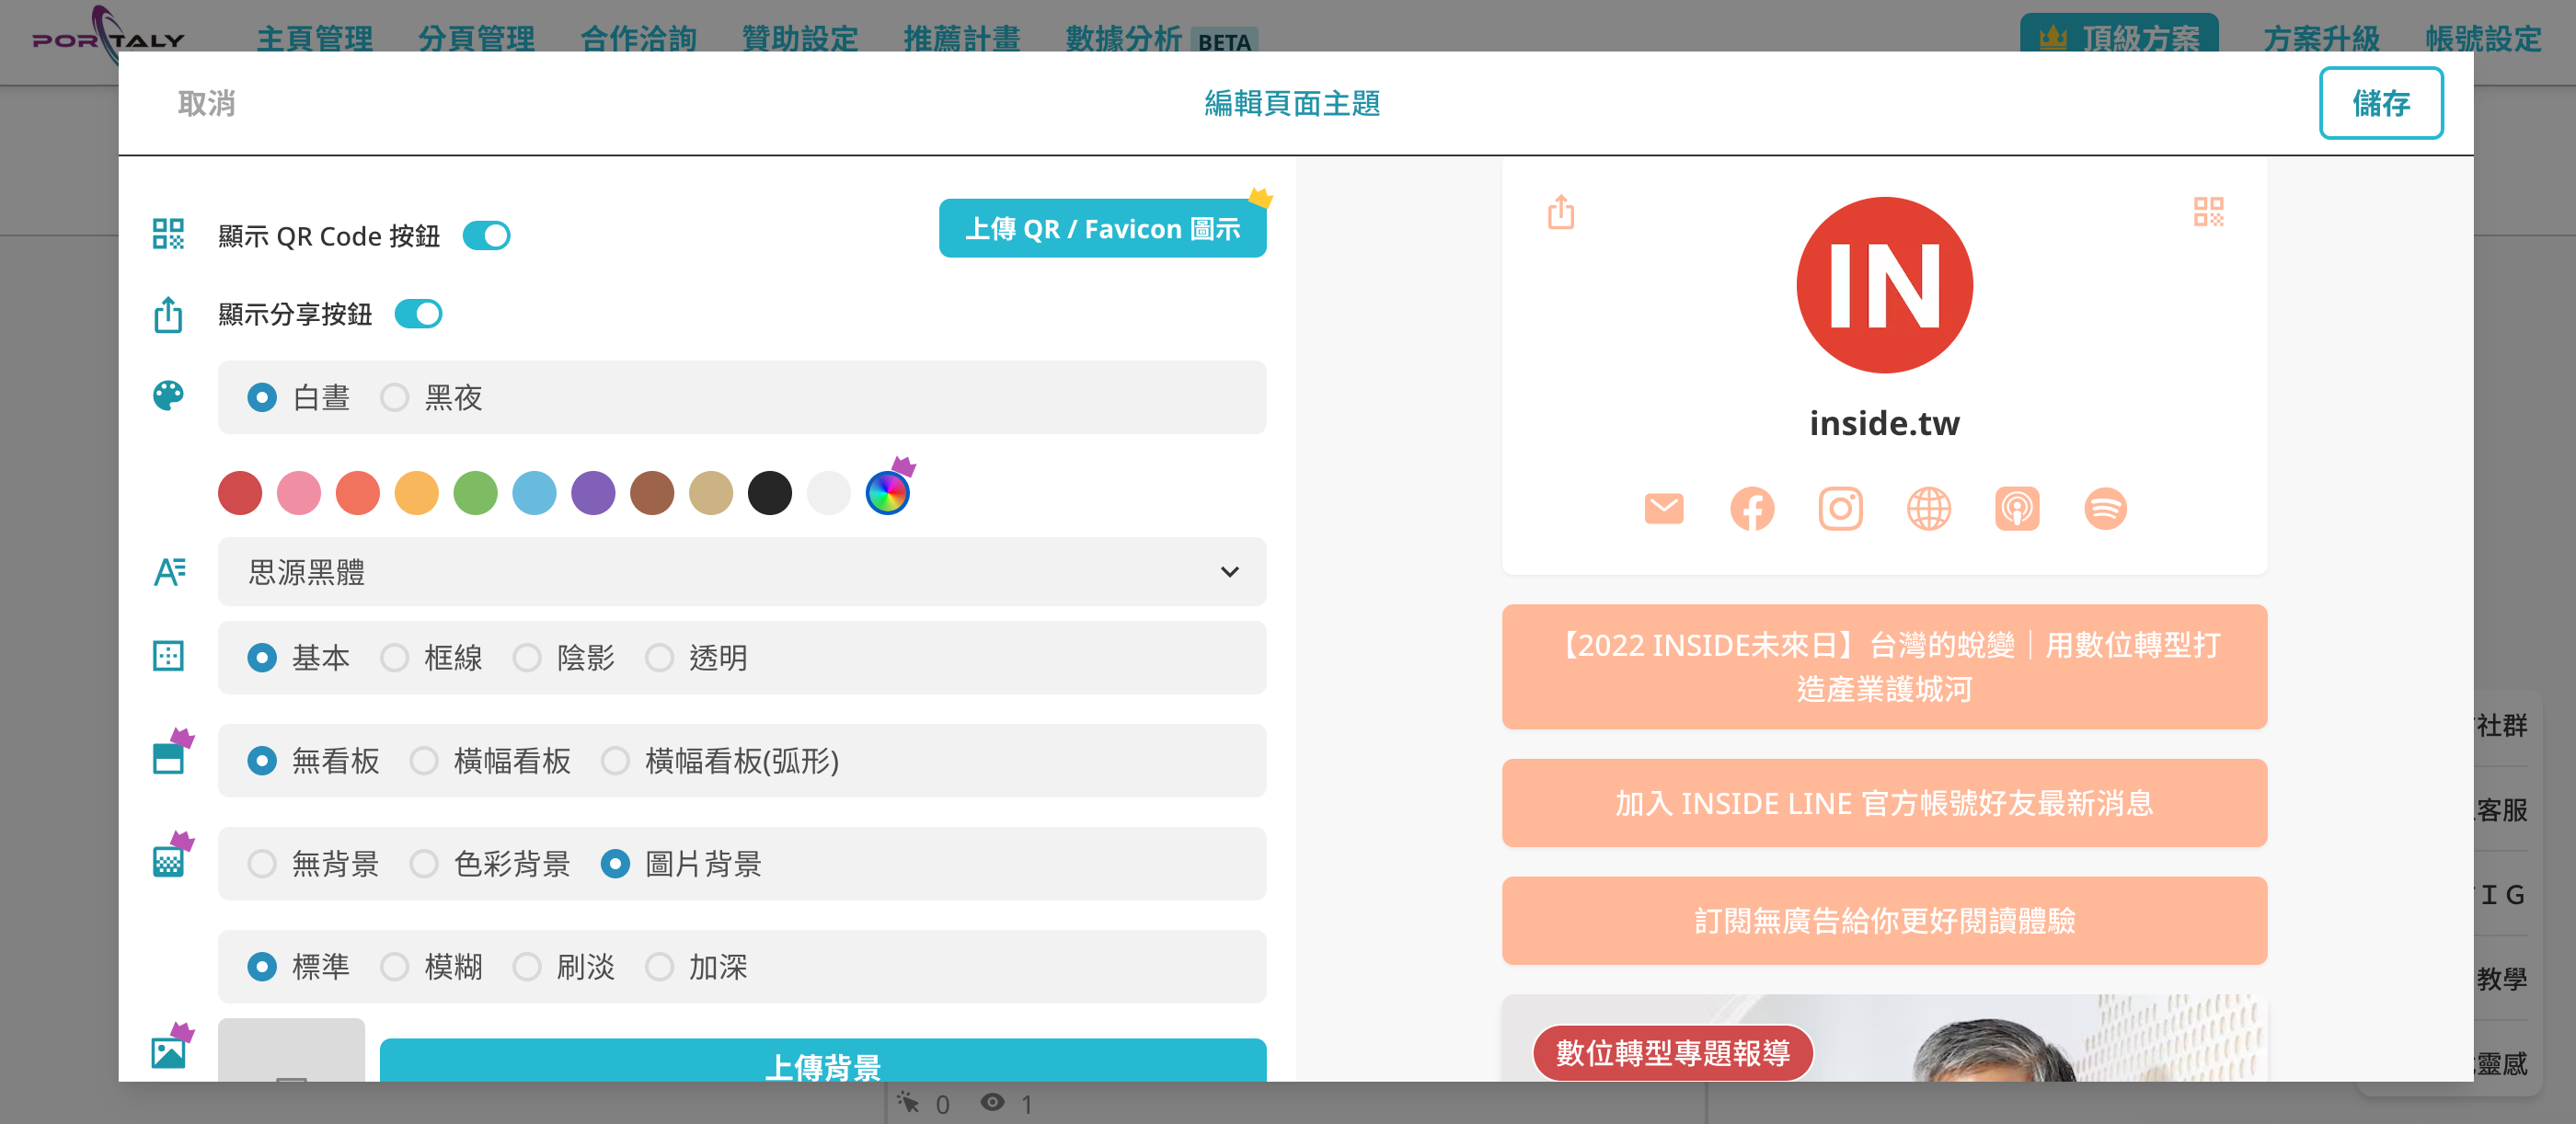Click the Portaly logo in the header

108,36
